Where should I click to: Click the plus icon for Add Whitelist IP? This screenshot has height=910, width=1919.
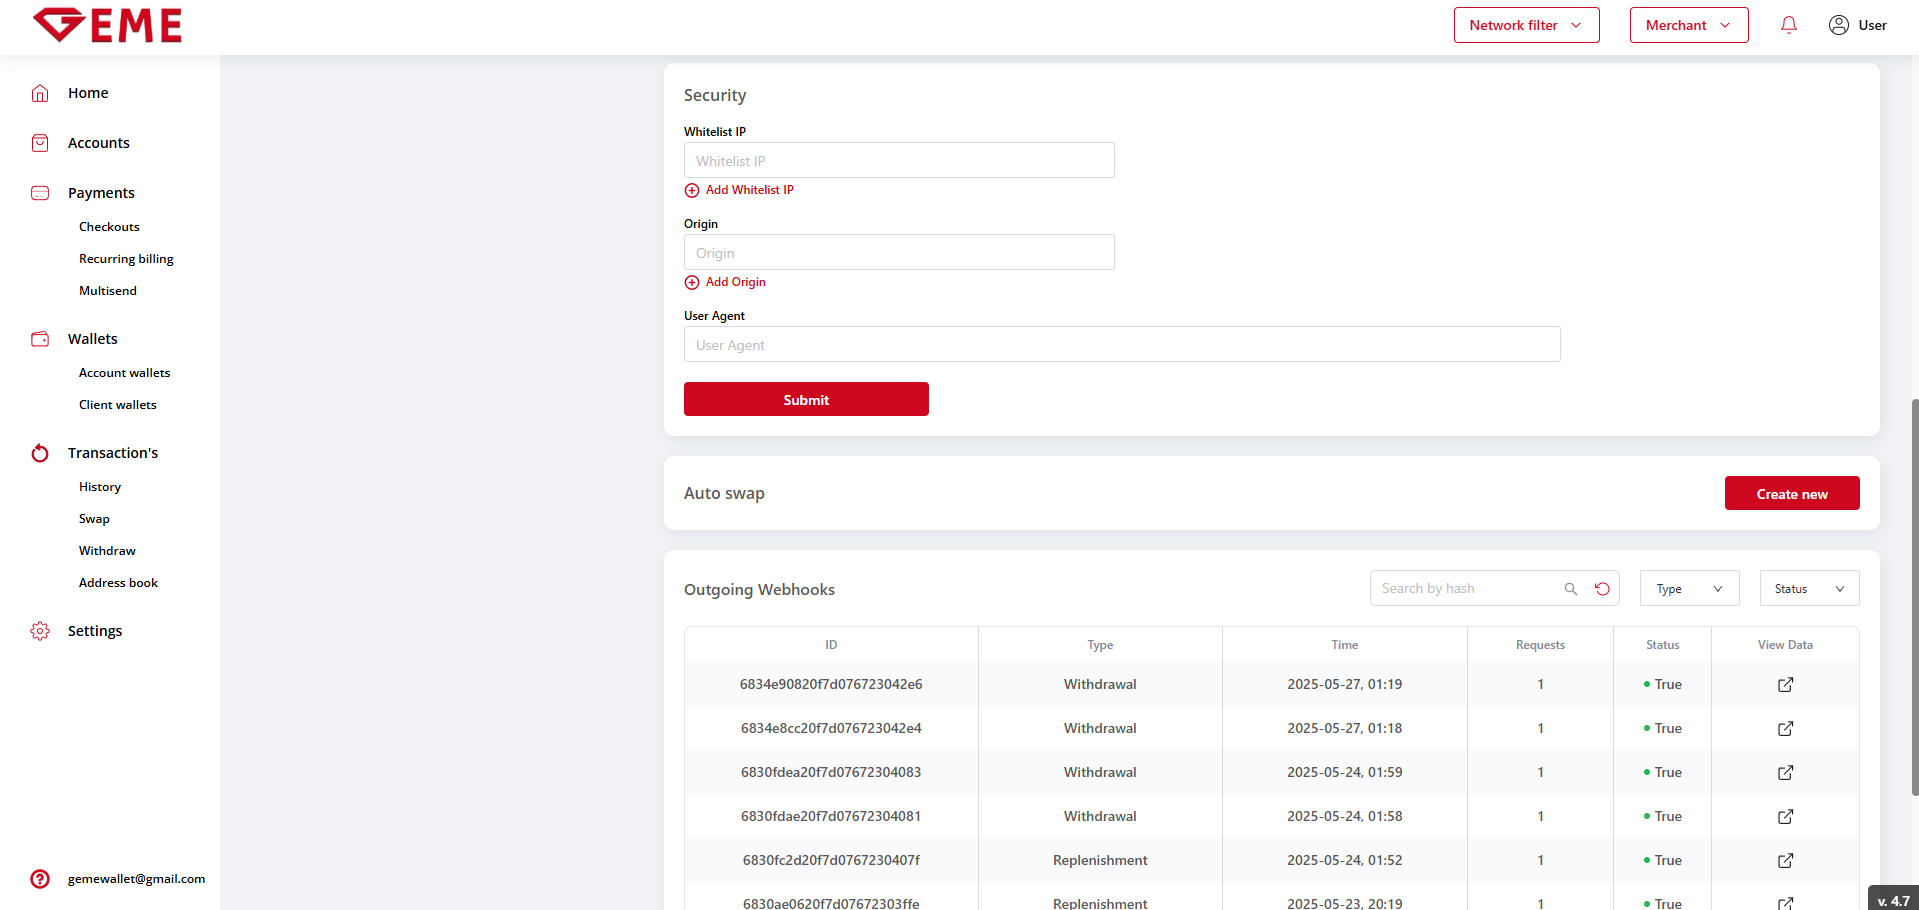pyautogui.click(x=692, y=190)
